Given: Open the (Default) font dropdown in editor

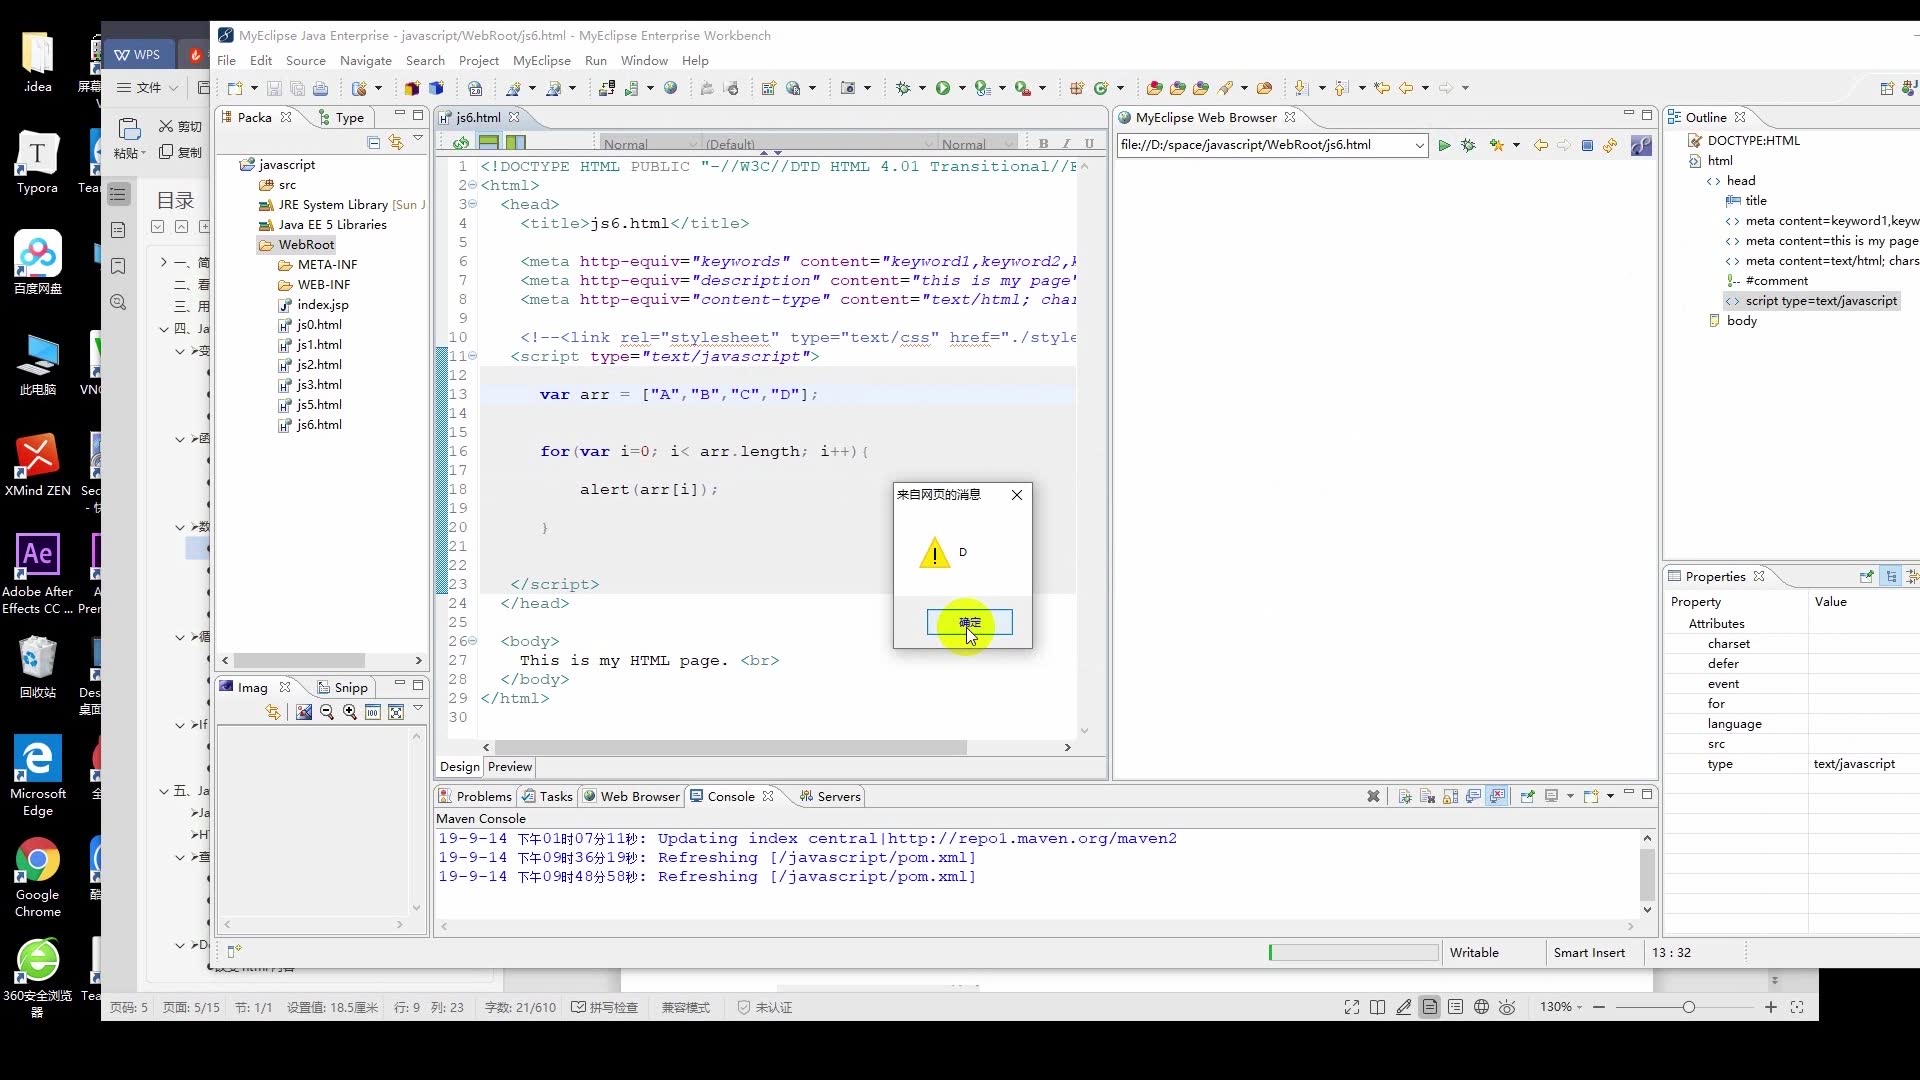Looking at the screenshot, I should [x=818, y=144].
